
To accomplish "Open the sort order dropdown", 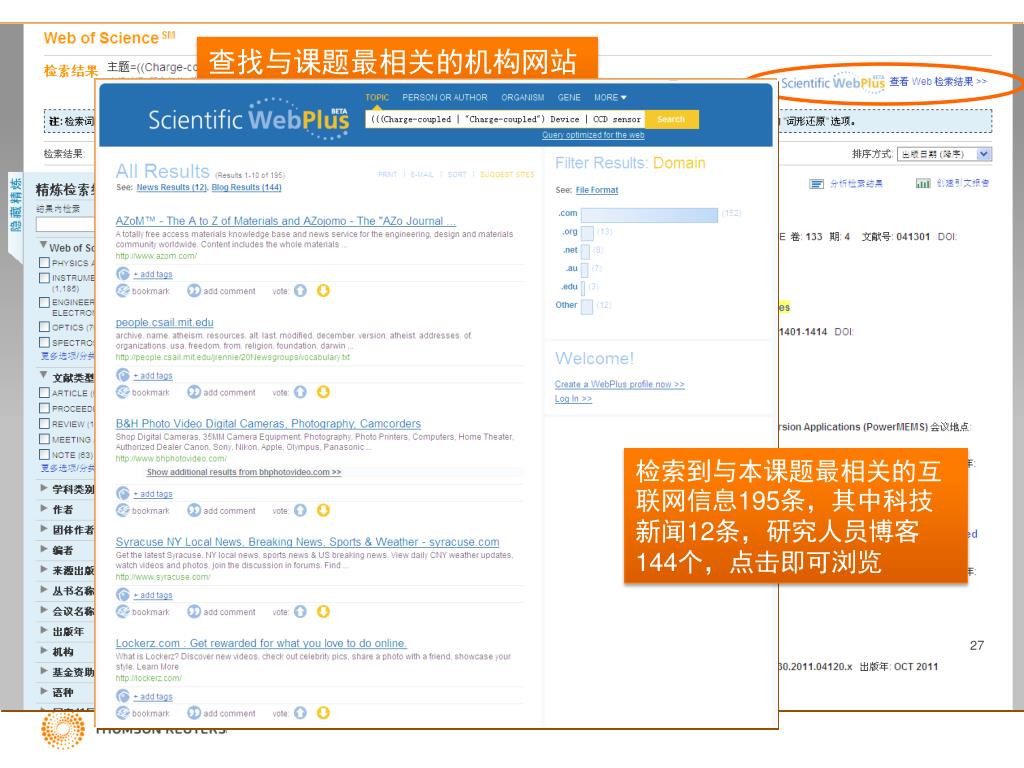I will click(944, 154).
